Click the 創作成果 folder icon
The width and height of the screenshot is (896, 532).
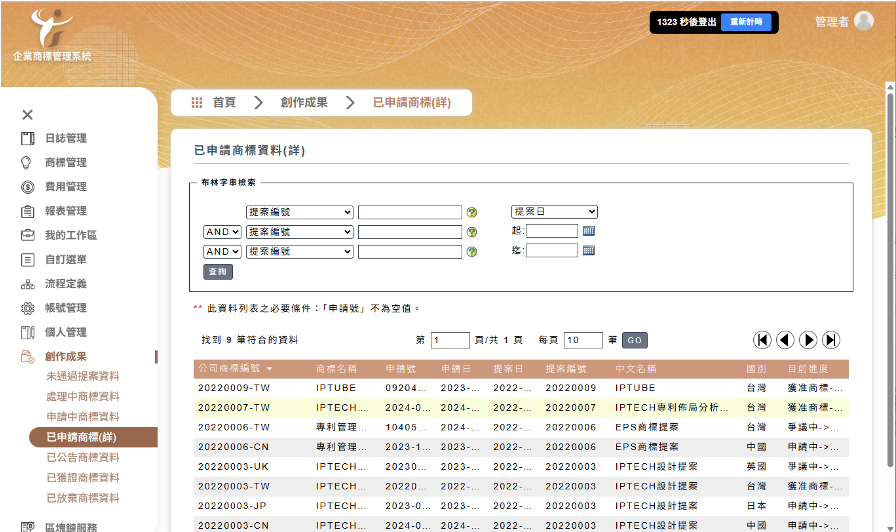(27, 357)
